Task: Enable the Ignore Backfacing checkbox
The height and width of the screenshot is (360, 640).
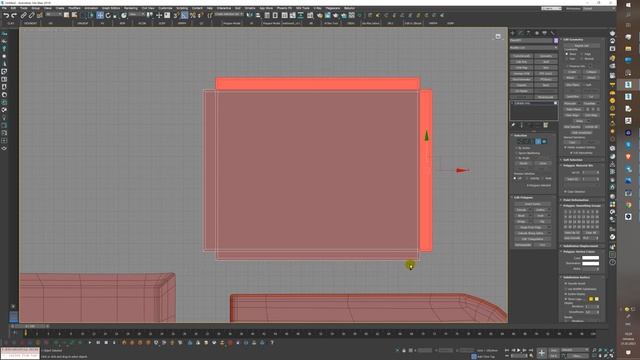Action: tap(516, 153)
